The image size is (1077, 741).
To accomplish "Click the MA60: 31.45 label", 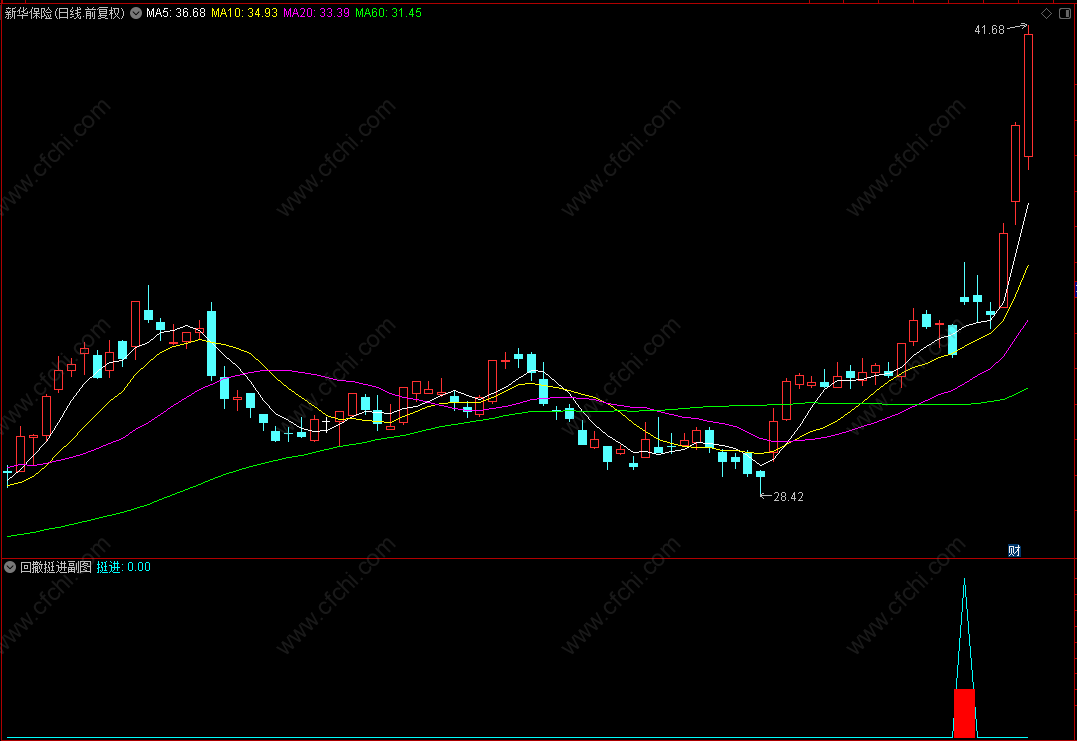I will click(389, 13).
